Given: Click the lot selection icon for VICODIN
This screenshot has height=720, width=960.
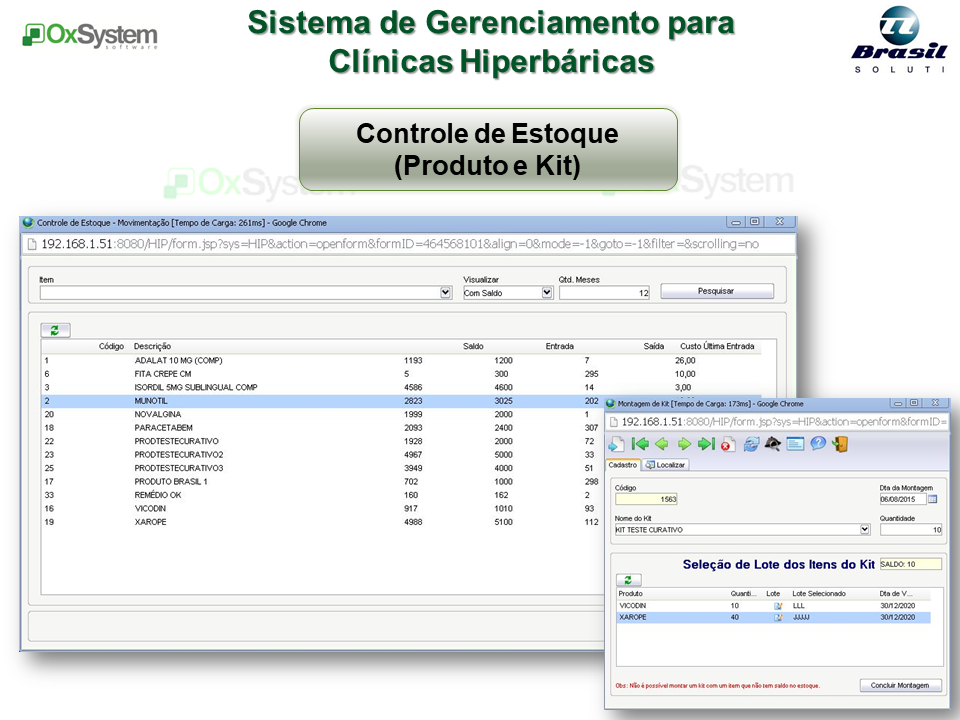Looking at the screenshot, I should click(x=777, y=606).
